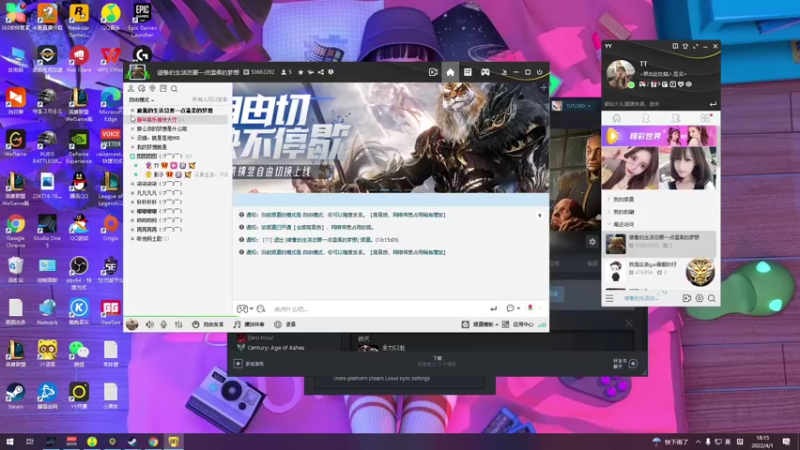Open the game emoji dropdown in chat box
The image size is (800, 450).
(245, 309)
